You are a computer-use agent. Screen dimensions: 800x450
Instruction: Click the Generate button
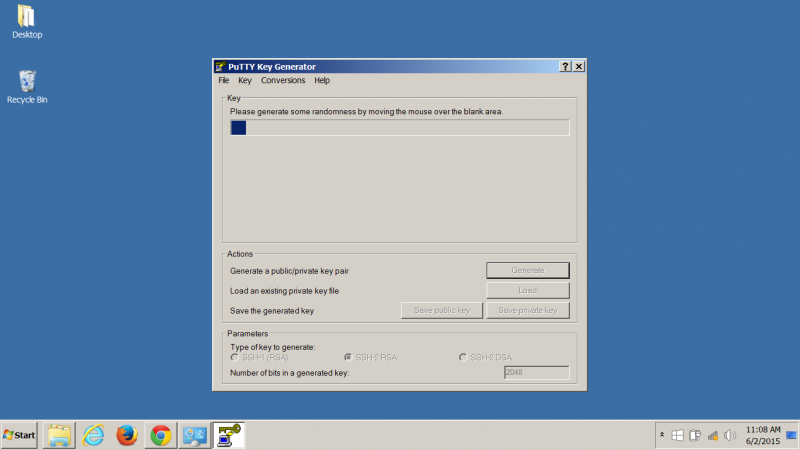click(x=528, y=270)
